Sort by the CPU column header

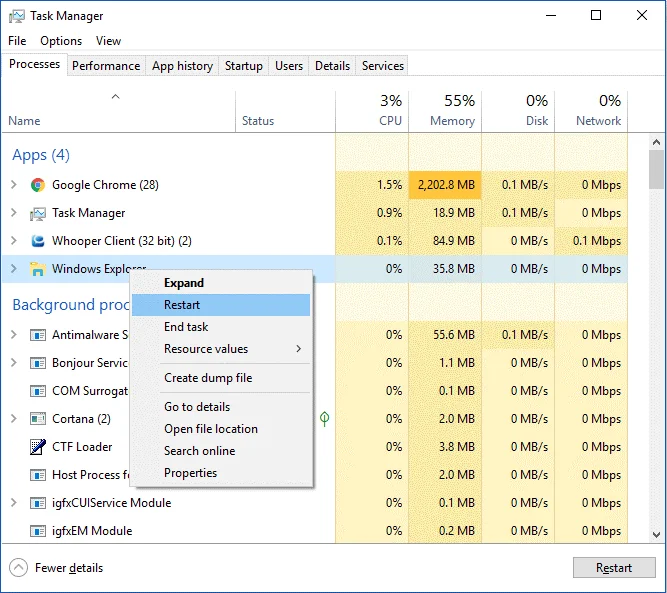click(372, 111)
